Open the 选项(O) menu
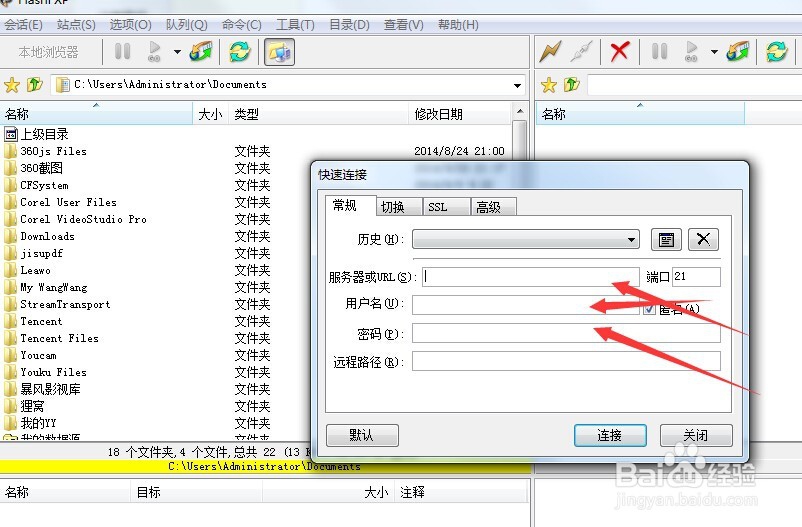The image size is (802, 527). (x=130, y=25)
